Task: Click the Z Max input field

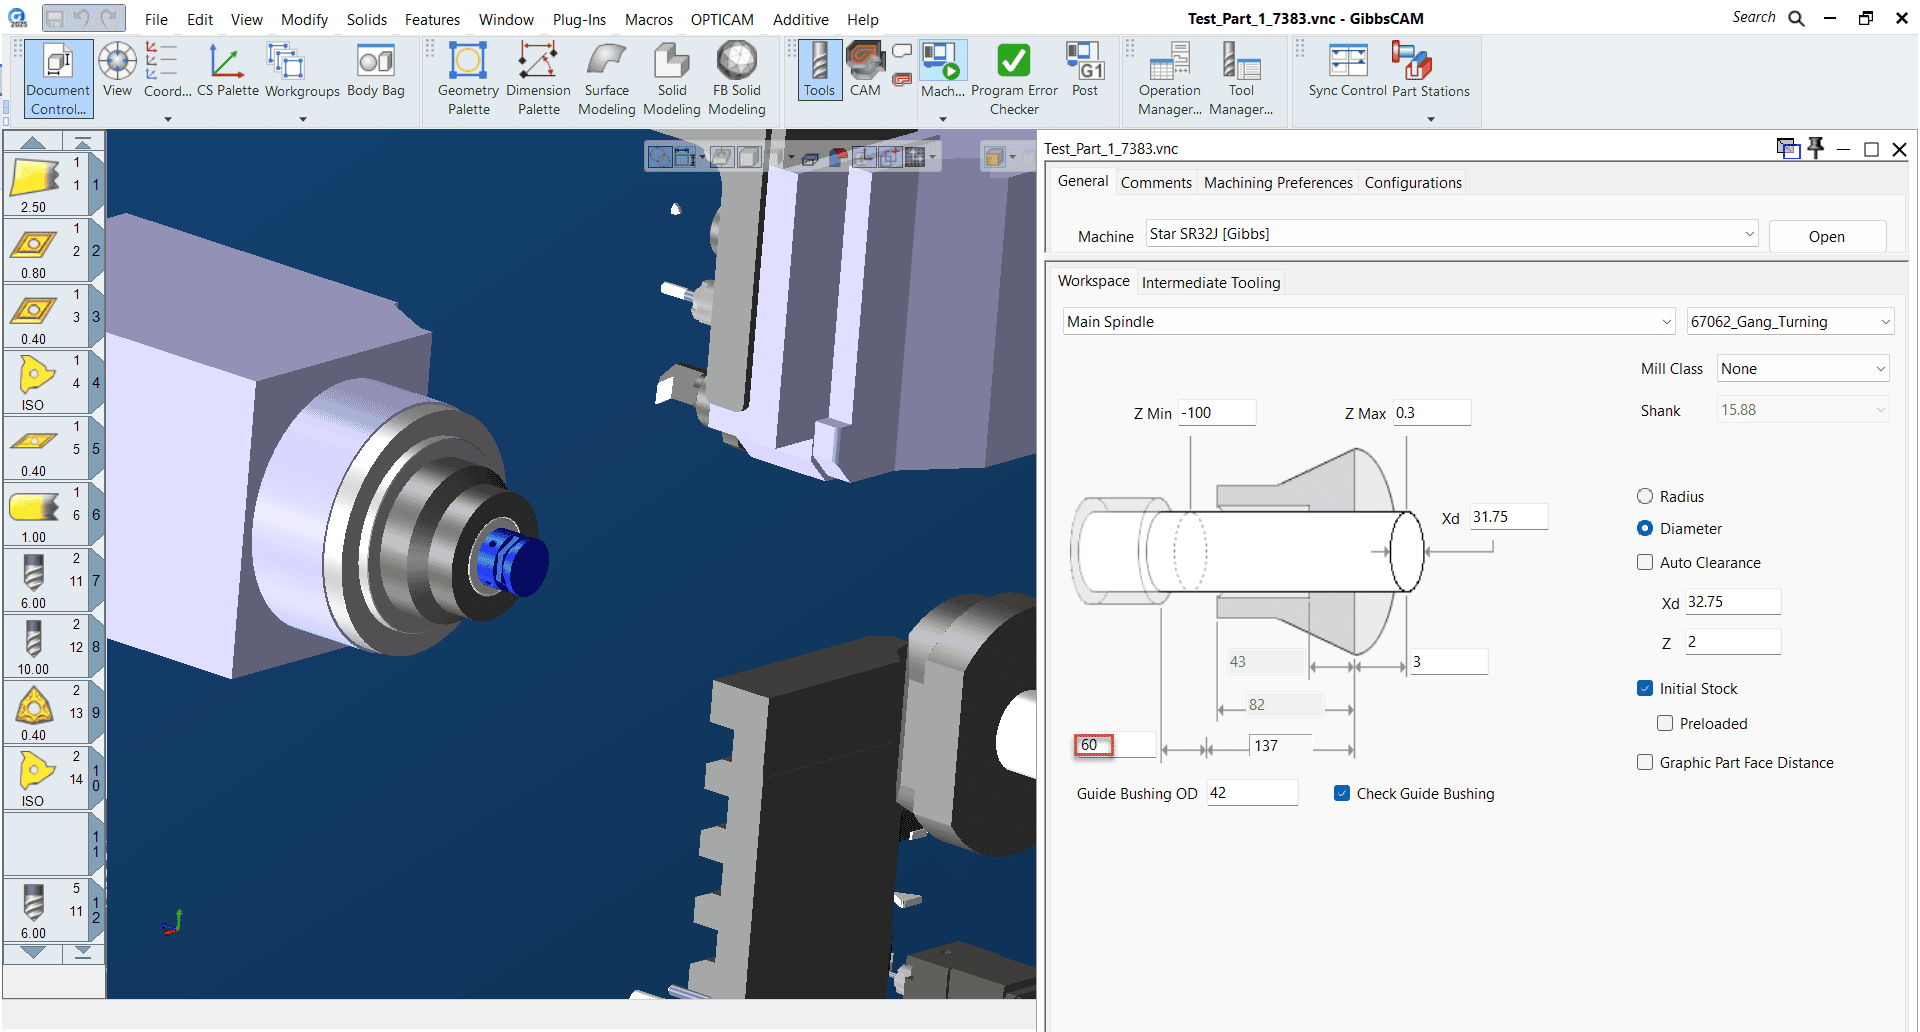Action: (1432, 412)
